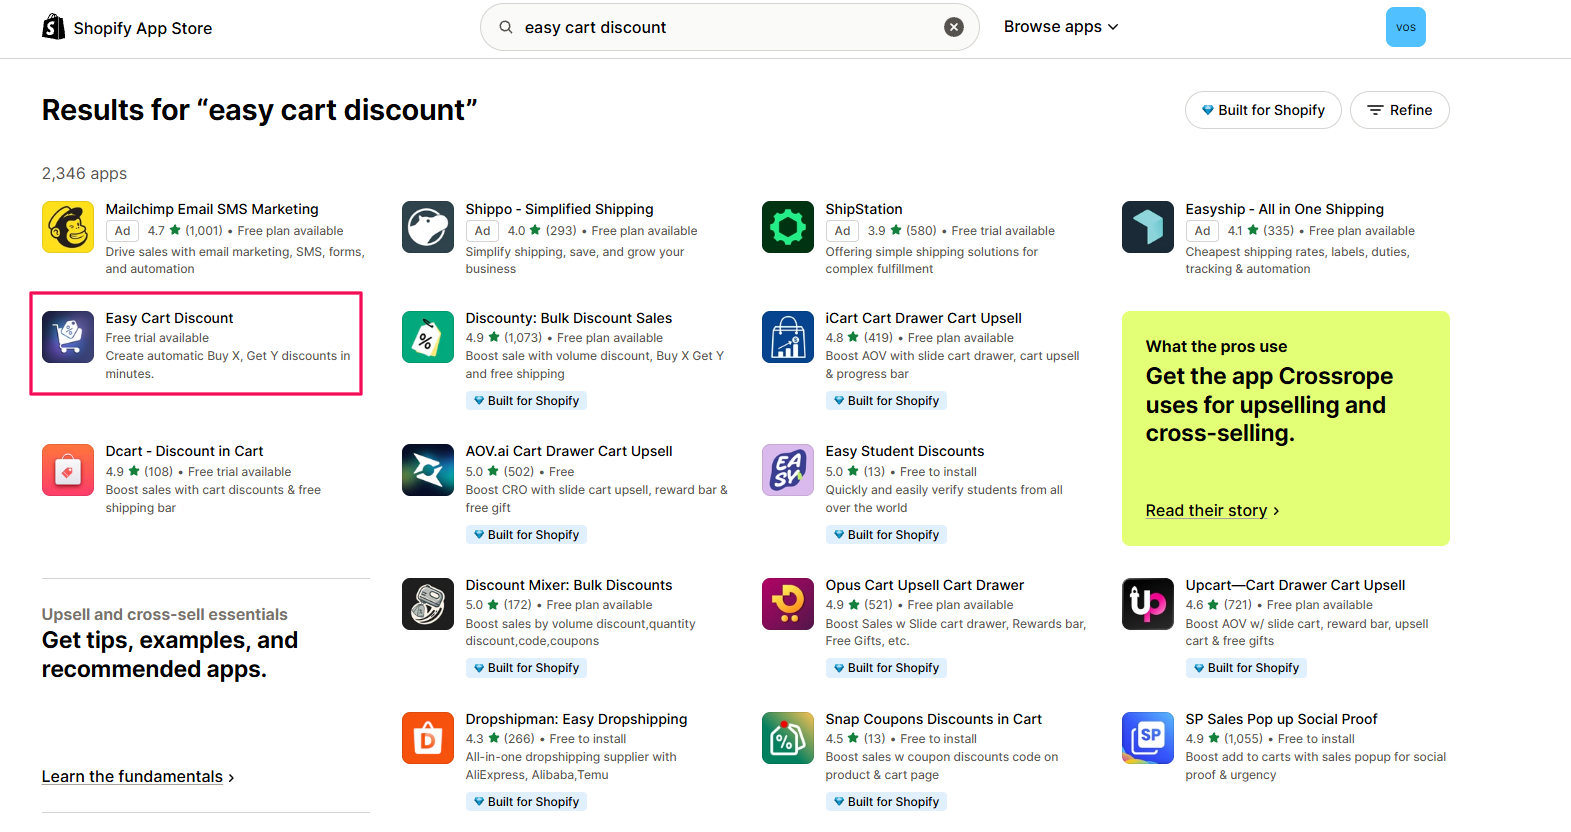
Task: Open the vos account avatar menu
Action: coord(1405,27)
